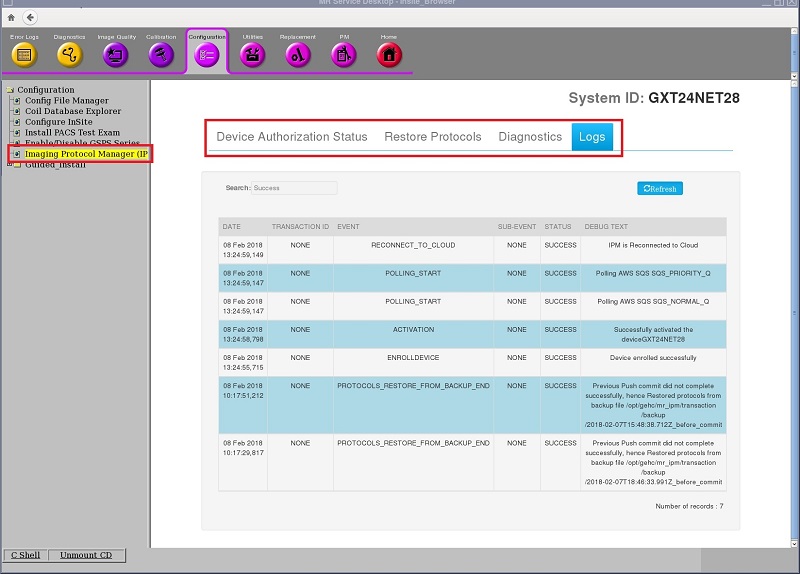Click the Replacement icon
The height and width of the screenshot is (574, 800).
coord(298,56)
